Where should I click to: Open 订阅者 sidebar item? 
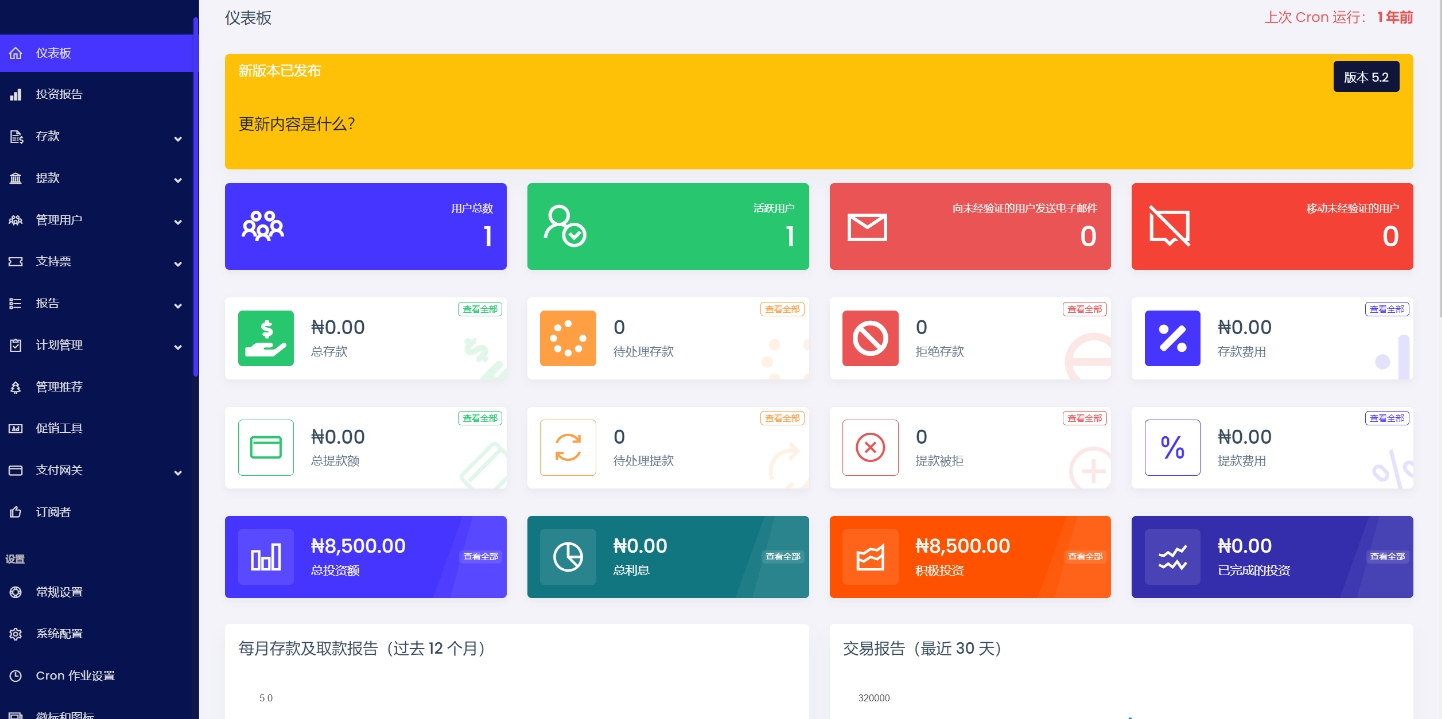[96, 512]
